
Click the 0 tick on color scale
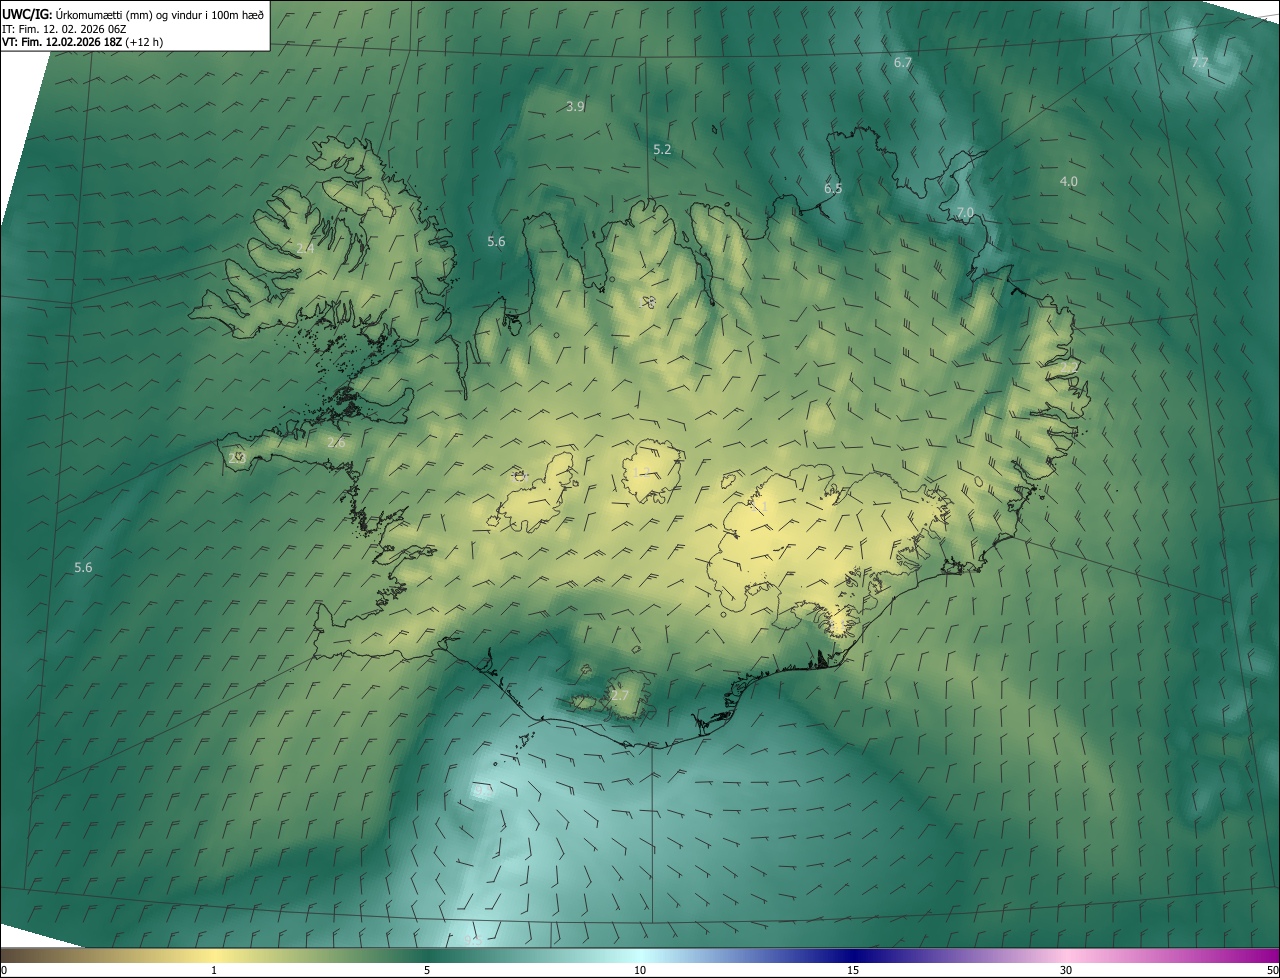tap(4, 970)
